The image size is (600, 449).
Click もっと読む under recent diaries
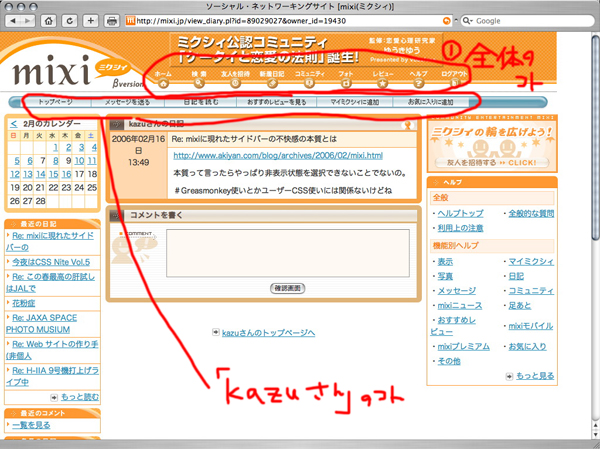[80, 397]
